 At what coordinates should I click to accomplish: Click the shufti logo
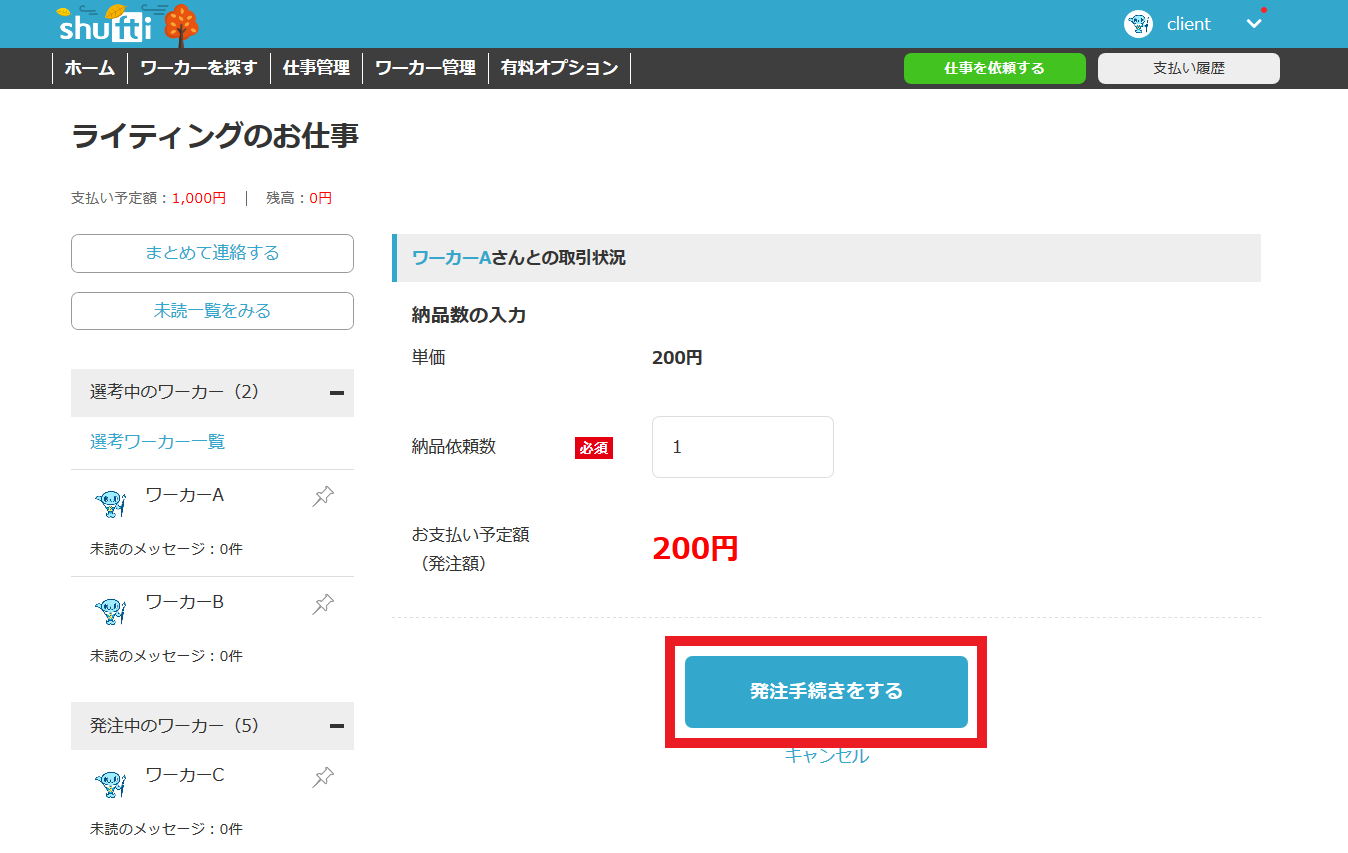pyautogui.click(x=128, y=25)
